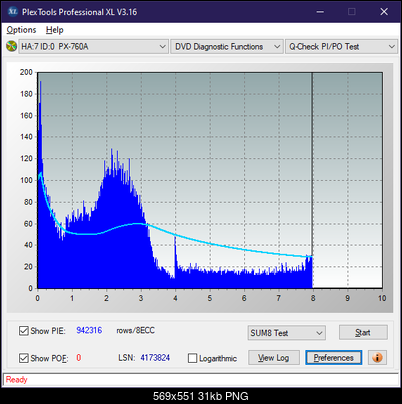Open the Options menu
402x404 pixels.
click(21, 30)
